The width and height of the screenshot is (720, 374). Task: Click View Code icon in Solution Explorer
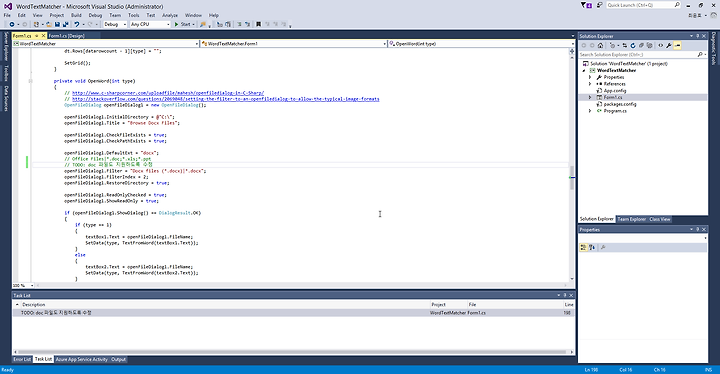pyautogui.click(x=660, y=45)
